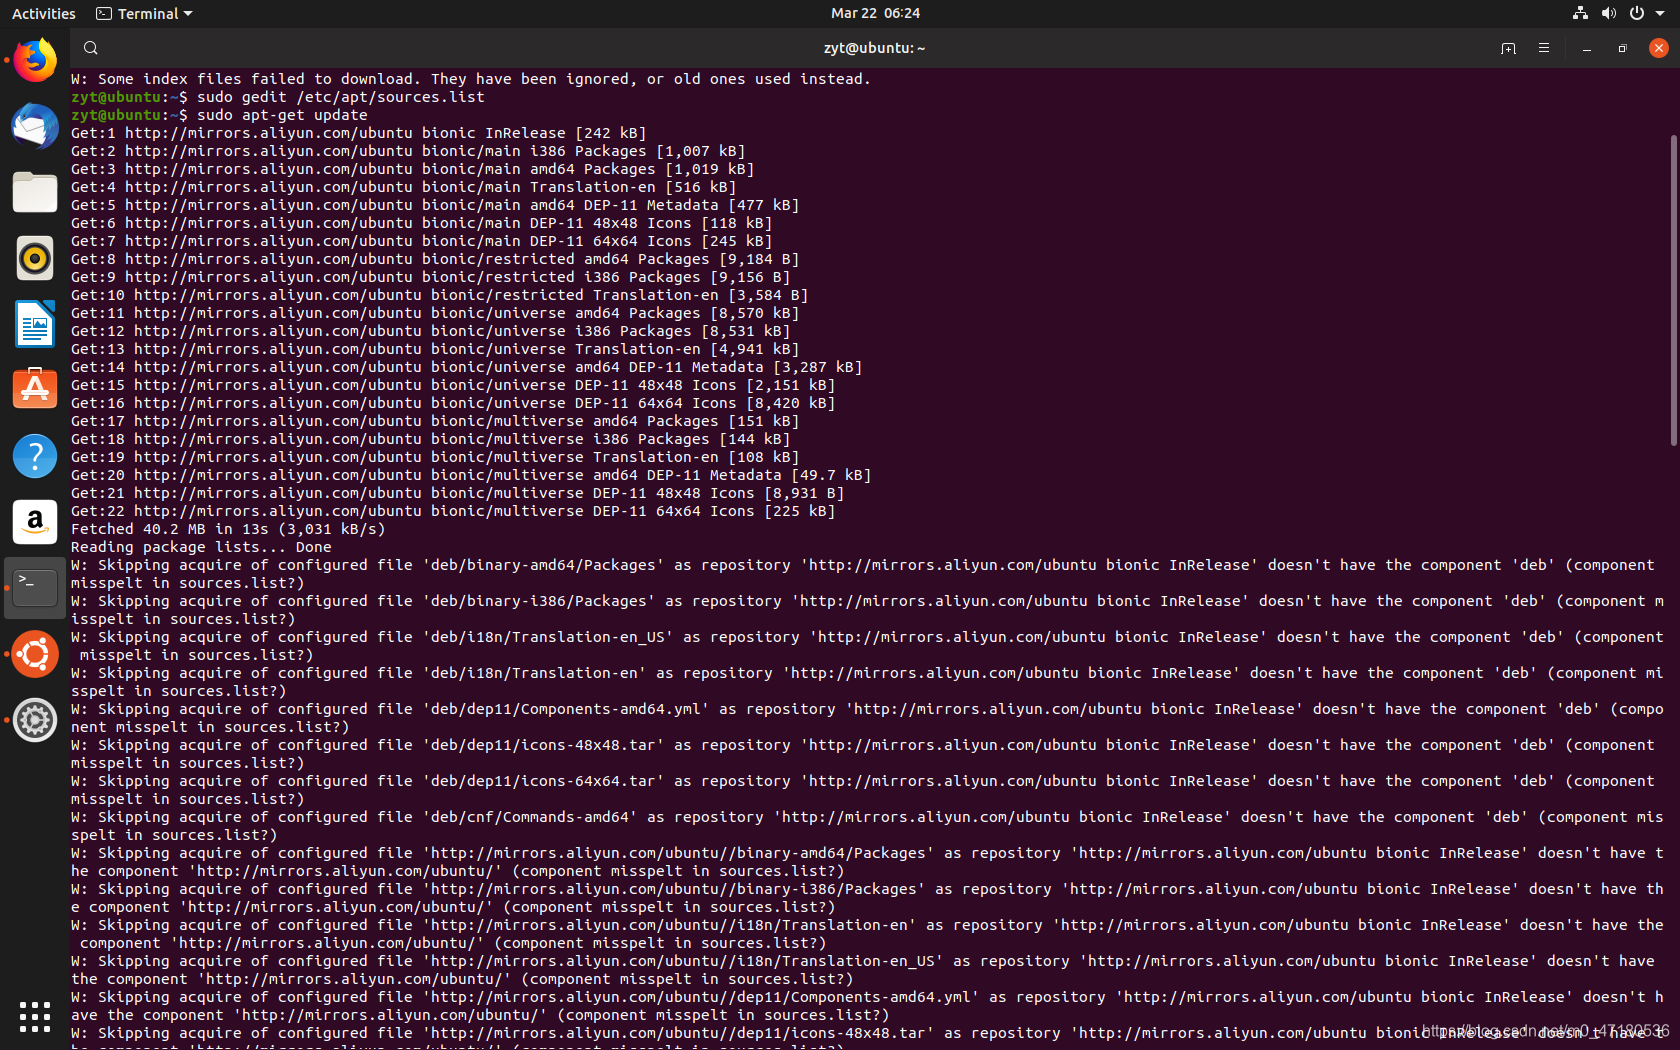Select the Terminal icon in the dock
Image resolution: width=1680 pixels, height=1050 pixels.
tap(35, 588)
